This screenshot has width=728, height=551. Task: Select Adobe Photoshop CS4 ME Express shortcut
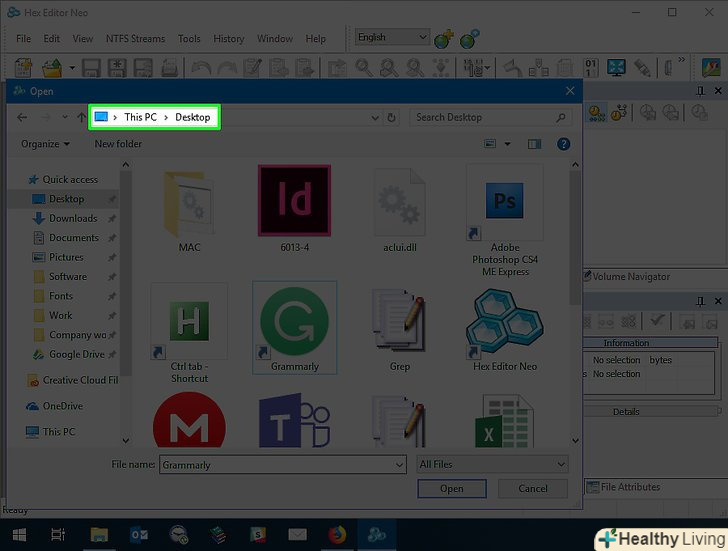tap(505, 220)
